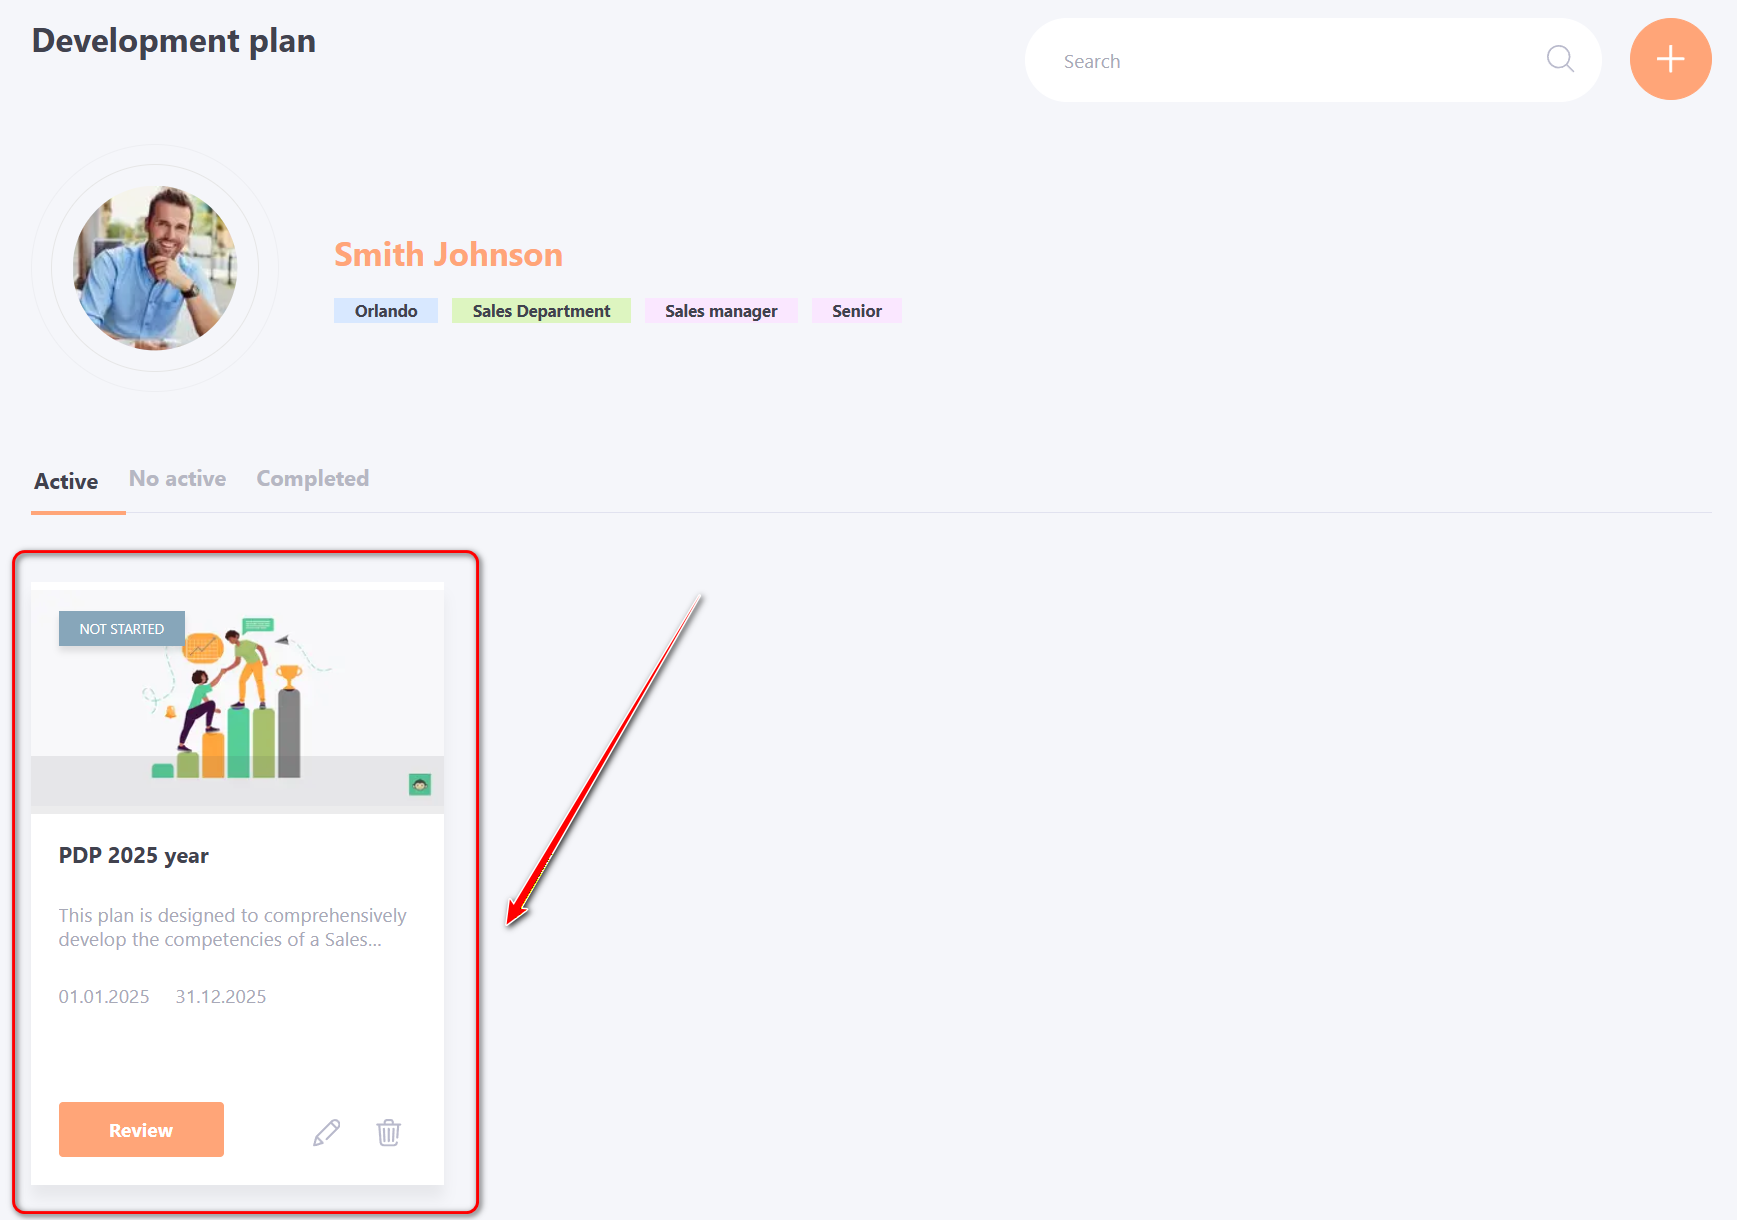Click the Smith Johnson name link
1737x1220 pixels.
pos(448,255)
